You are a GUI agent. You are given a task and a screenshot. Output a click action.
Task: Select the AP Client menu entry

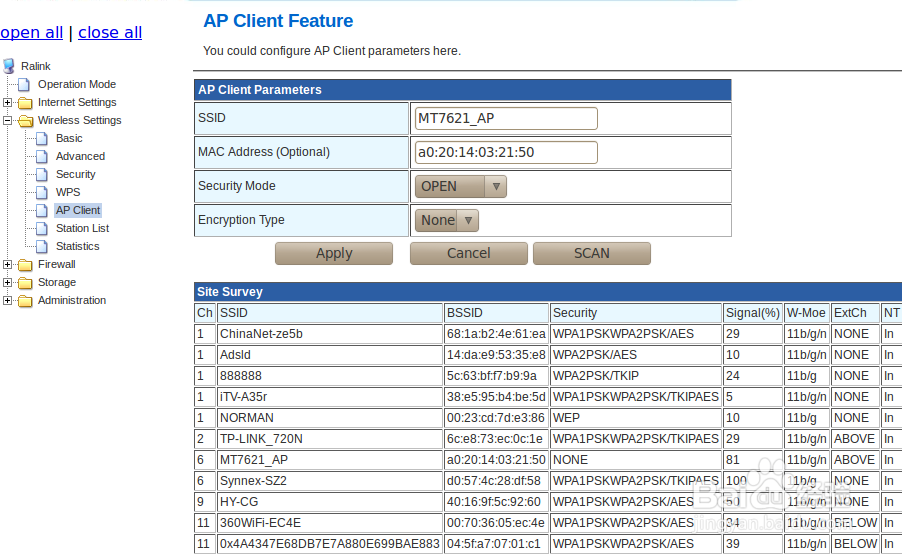tap(78, 210)
